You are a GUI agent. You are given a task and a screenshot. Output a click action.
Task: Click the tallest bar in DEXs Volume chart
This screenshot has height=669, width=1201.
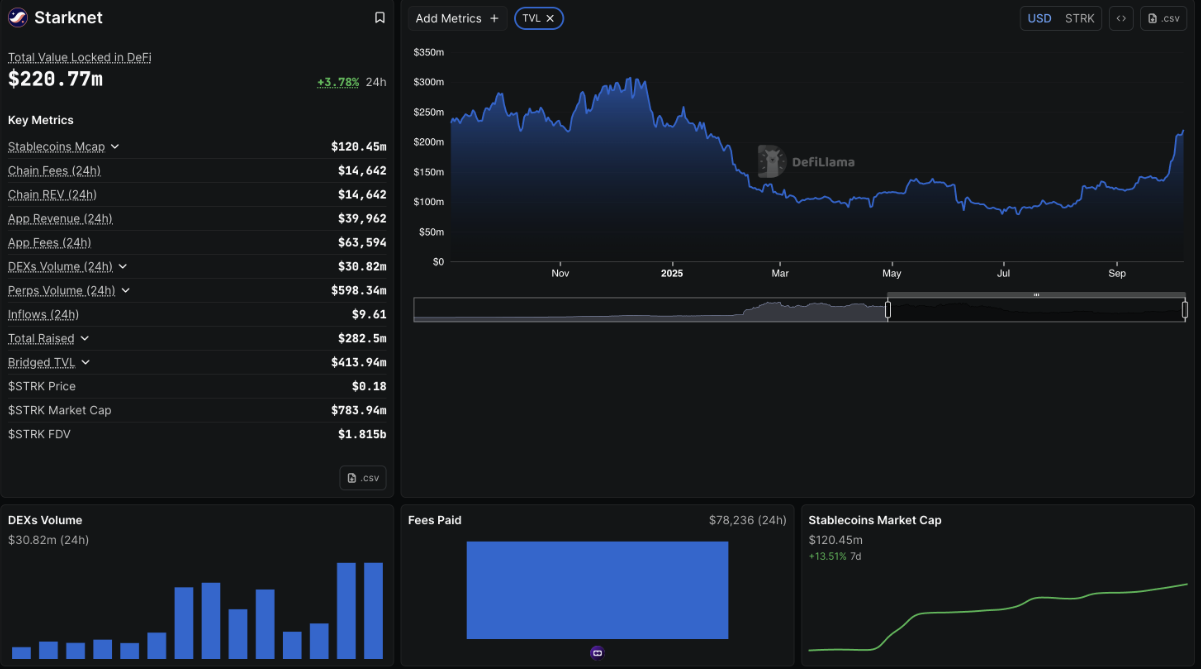click(x=347, y=610)
